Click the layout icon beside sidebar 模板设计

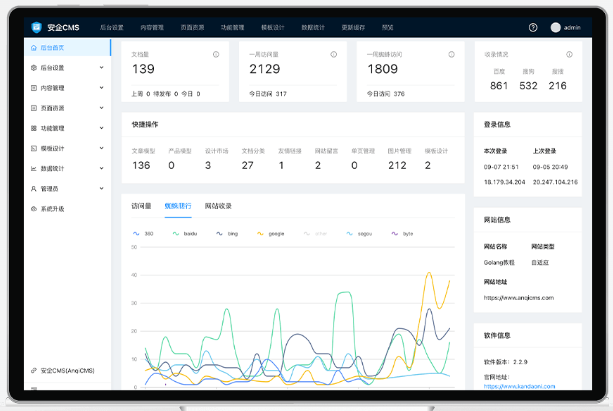click(34, 148)
